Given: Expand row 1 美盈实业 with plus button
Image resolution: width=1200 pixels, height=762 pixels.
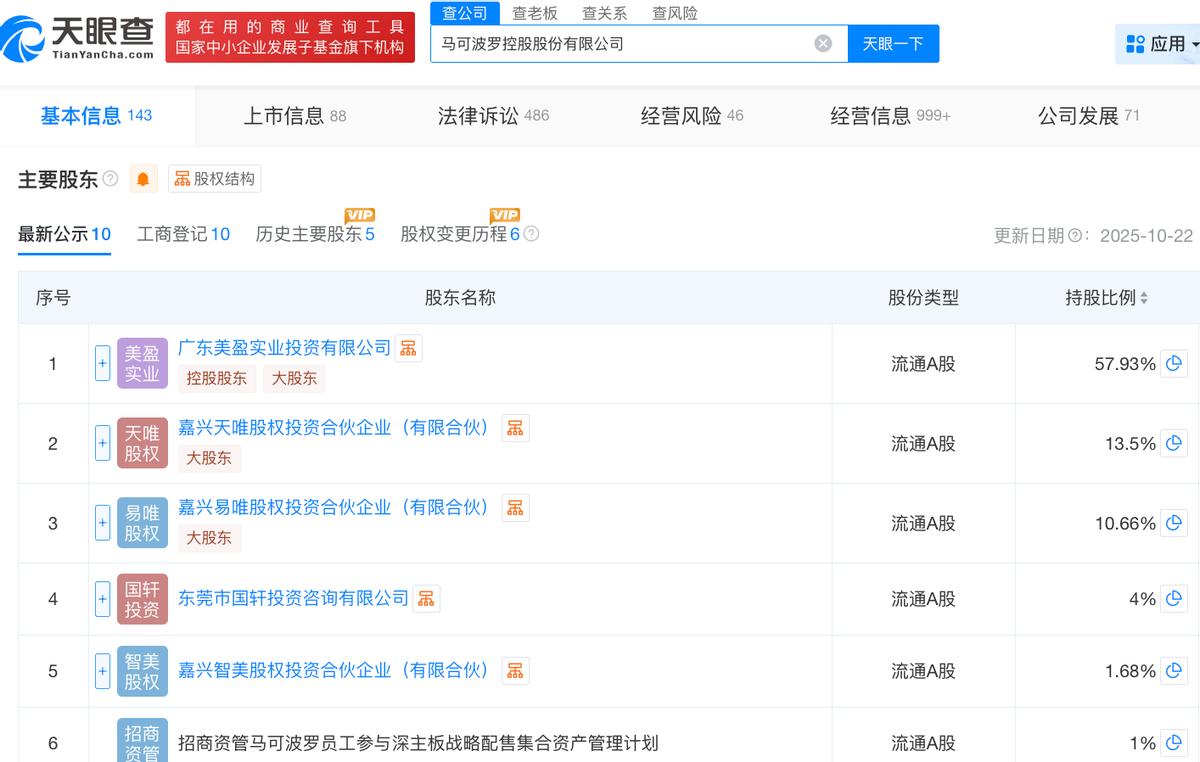Looking at the screenshot, I should coord(102,363).
